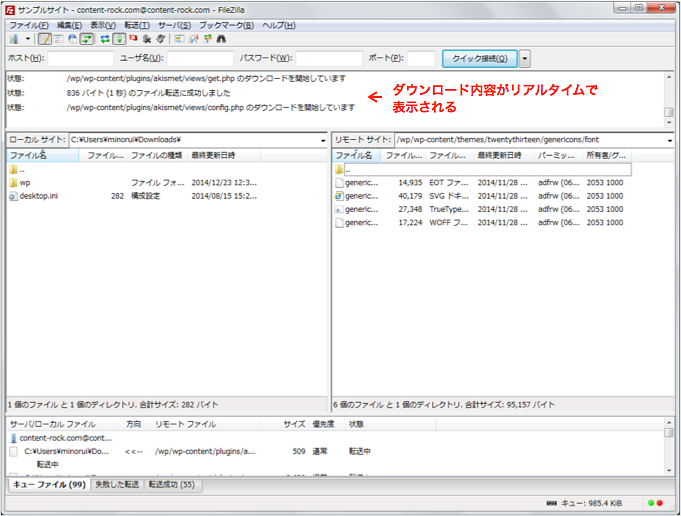
Task: Select the remote EOT font file row
Action: [479, 183]
